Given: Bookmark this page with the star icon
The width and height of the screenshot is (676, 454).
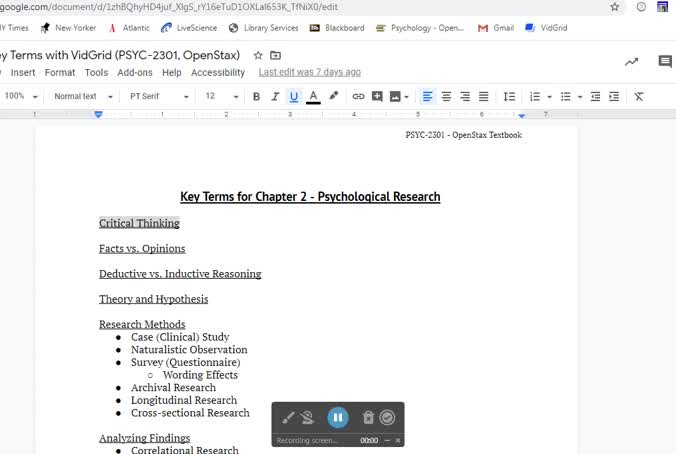Looking at the screenshot, I should point(615,6).
